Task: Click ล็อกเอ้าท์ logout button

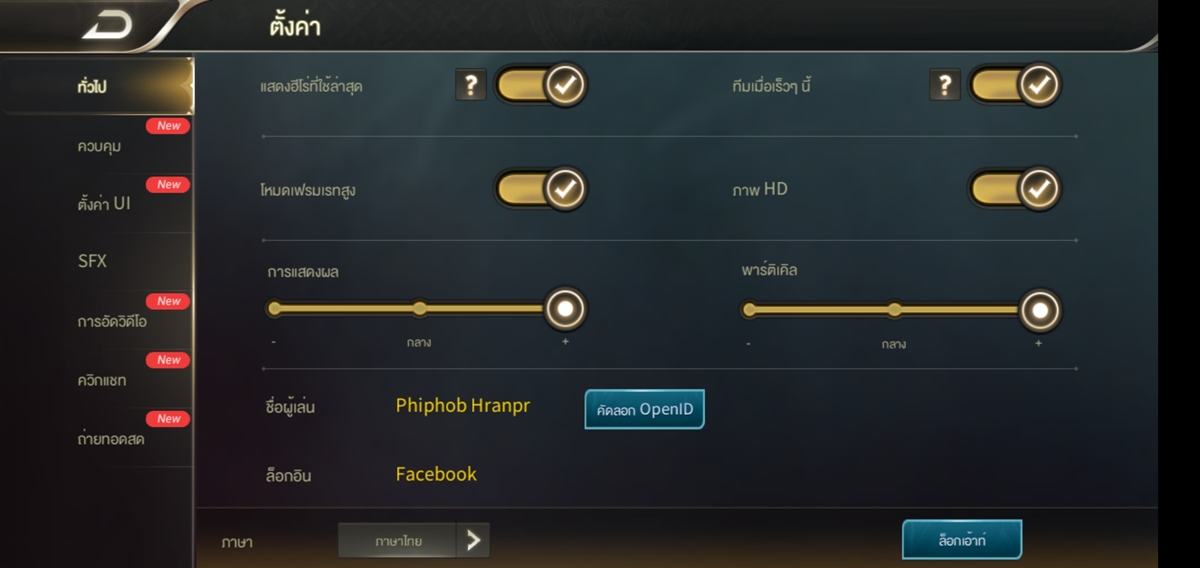Action: coord(962,540)
